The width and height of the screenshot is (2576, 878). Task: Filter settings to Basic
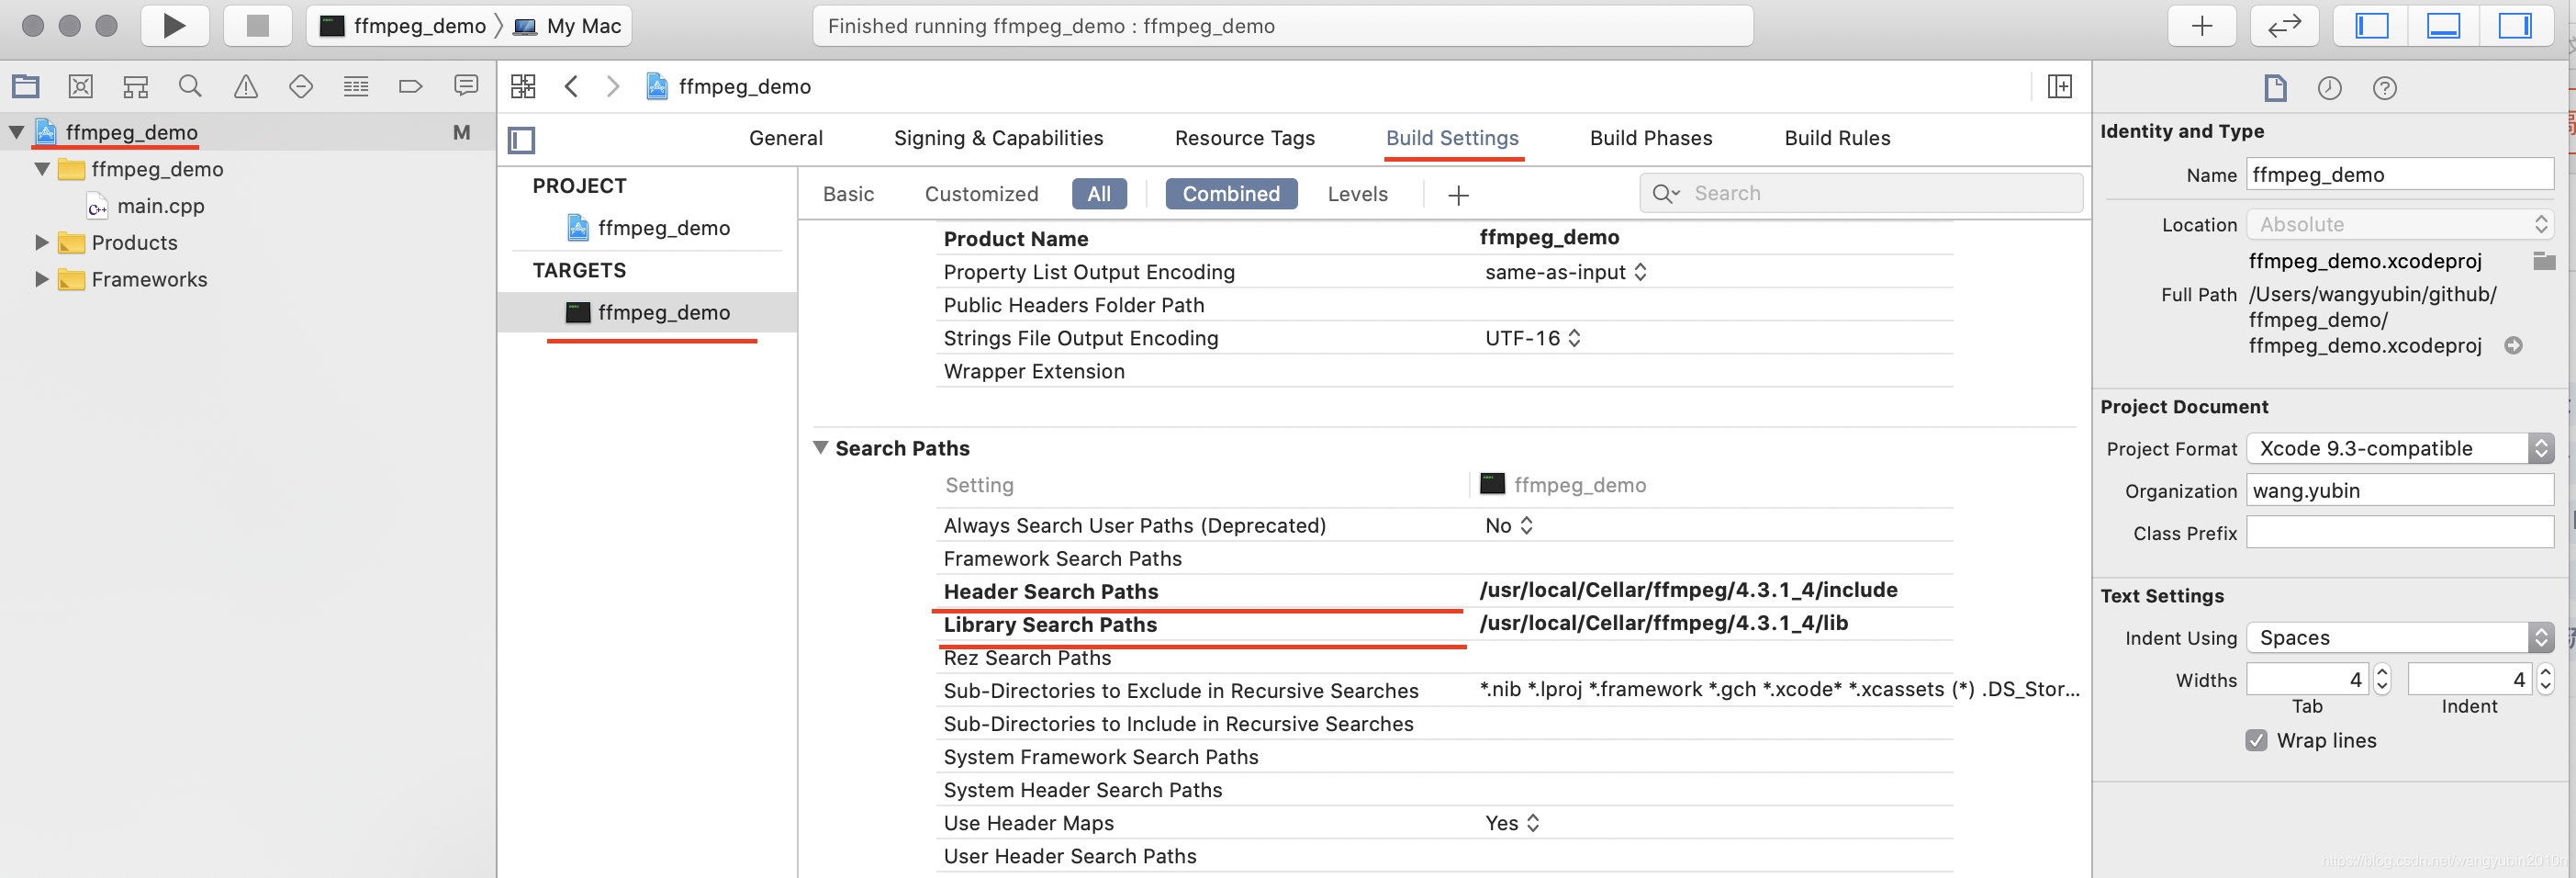pyautogui.click(x=848, y=194)
